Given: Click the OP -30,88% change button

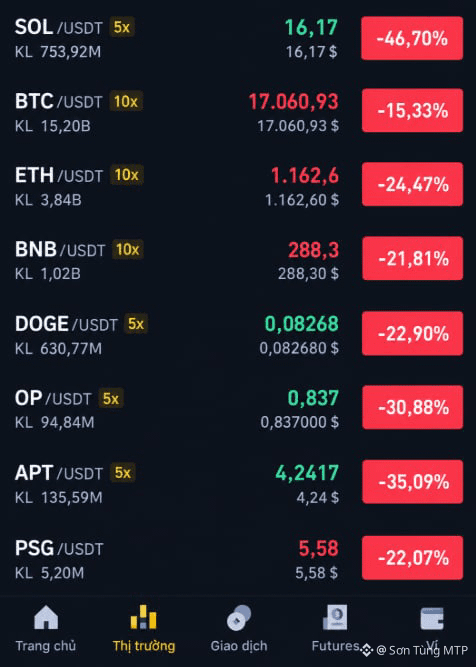Looking at the screenshot, I should tap(413, 407).
